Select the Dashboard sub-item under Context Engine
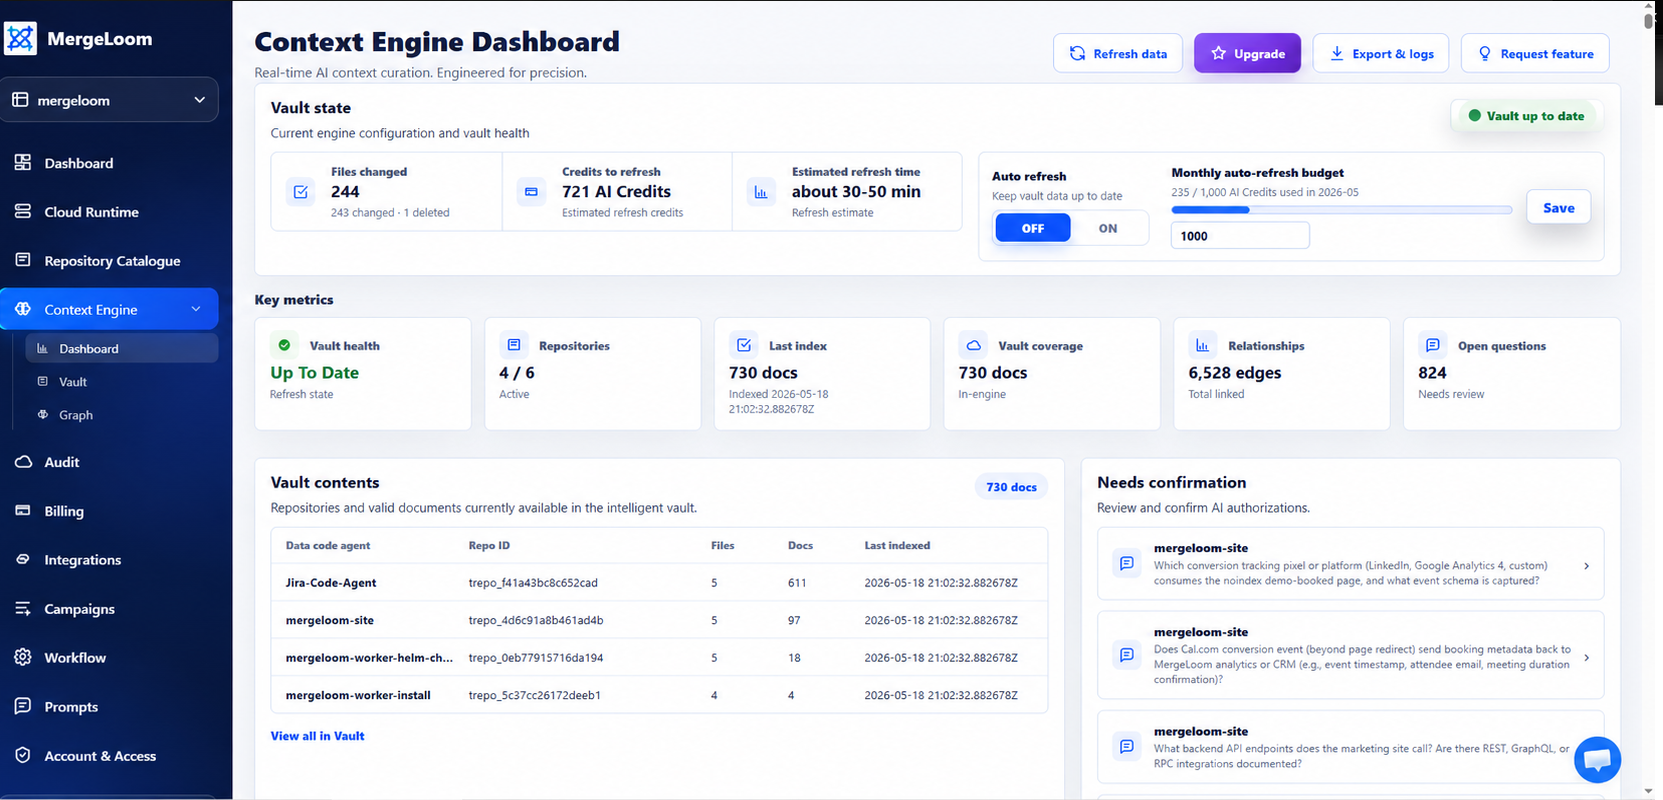The image size is (1663, 800). tap(122, 348)
